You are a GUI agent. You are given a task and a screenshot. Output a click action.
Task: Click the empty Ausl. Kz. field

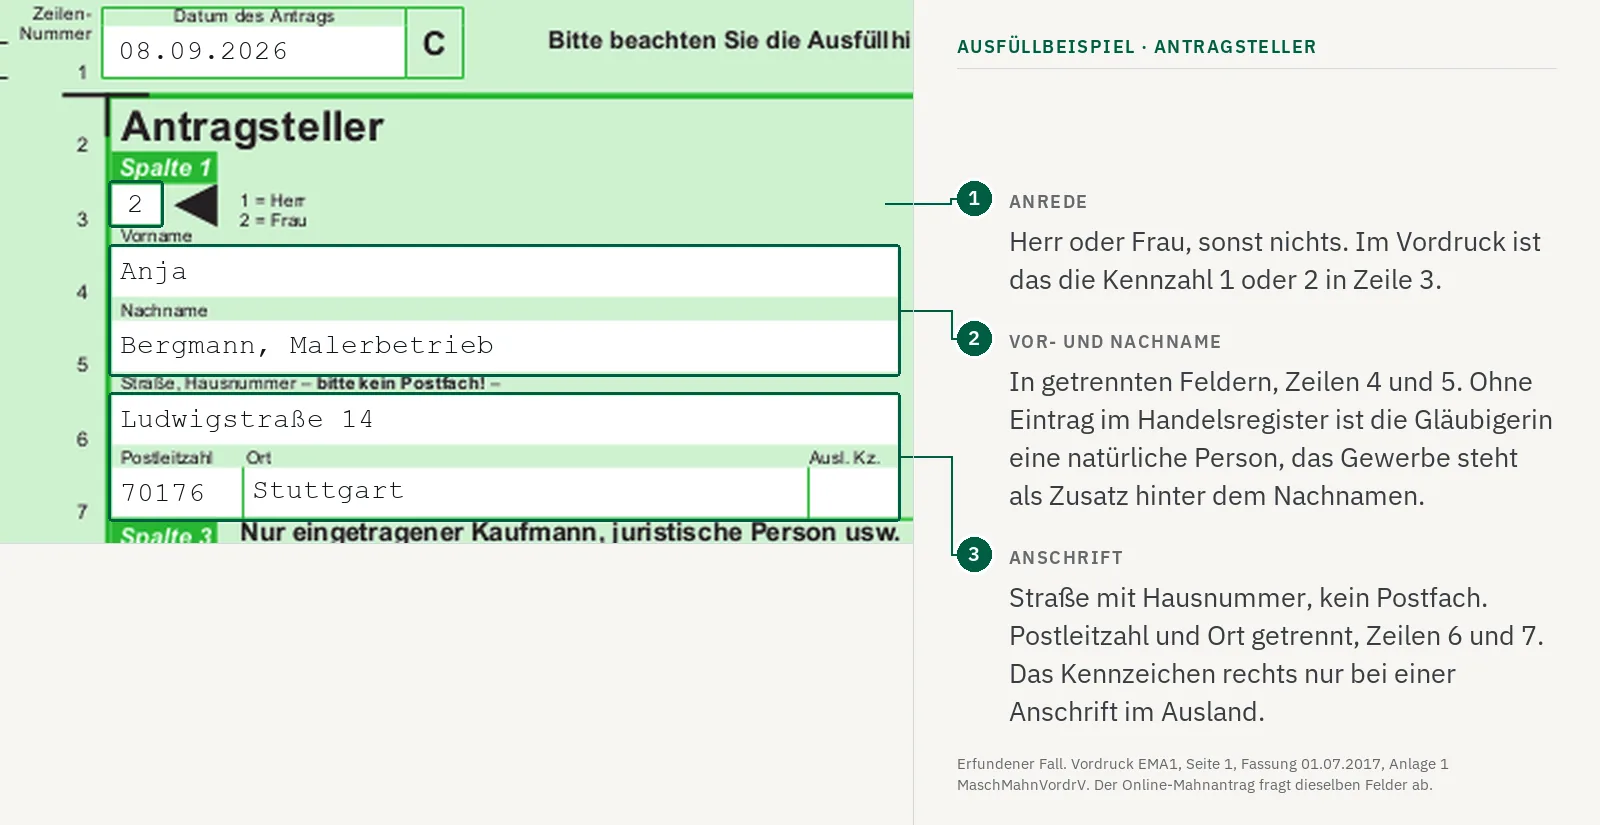(x=853, y=492)
